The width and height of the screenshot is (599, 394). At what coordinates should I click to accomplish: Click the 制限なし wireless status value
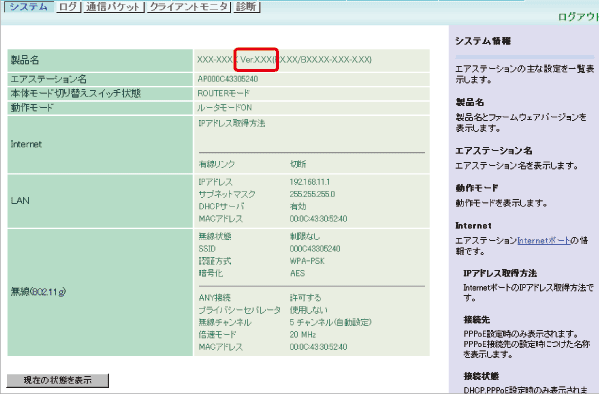pos(305,237)
